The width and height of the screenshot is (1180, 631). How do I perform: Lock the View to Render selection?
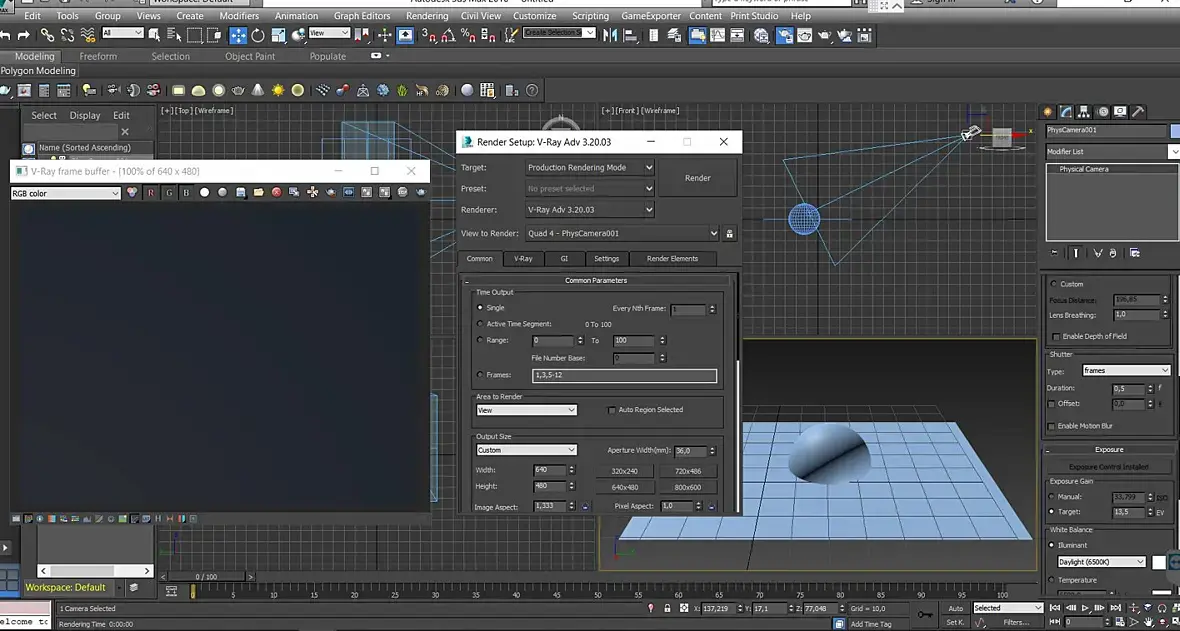pyautogui.click(x=729, y=234)
